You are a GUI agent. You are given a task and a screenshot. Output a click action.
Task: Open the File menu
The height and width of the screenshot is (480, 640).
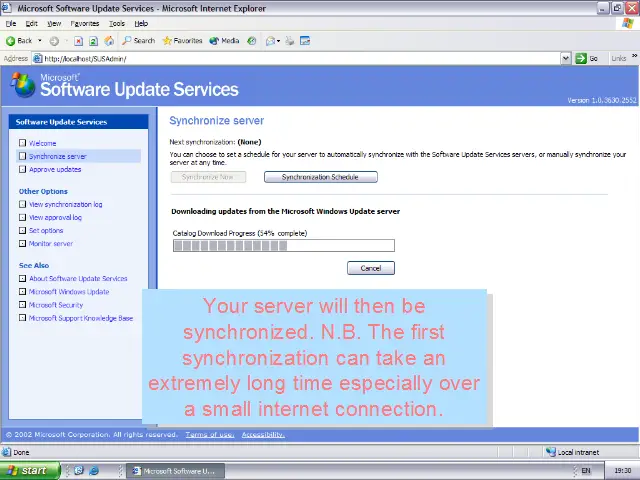(11, 24)
